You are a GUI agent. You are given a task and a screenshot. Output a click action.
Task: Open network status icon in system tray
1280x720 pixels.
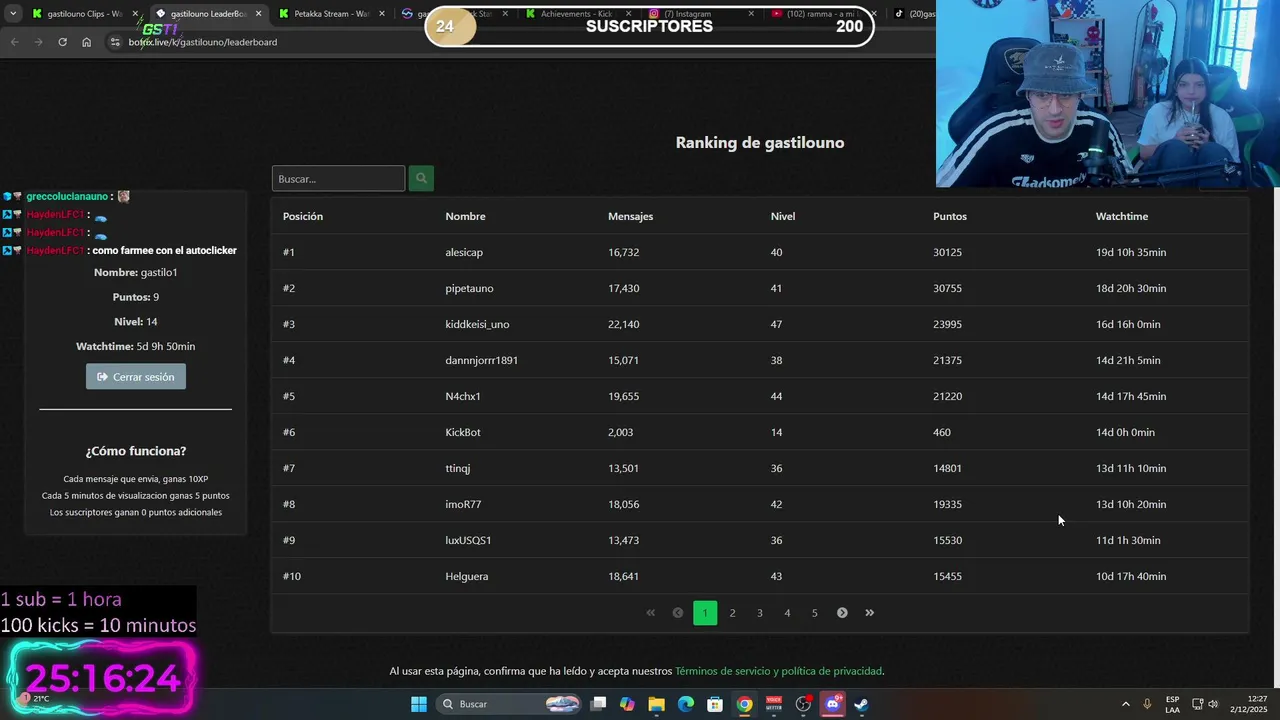click(x=1198, y=704)
